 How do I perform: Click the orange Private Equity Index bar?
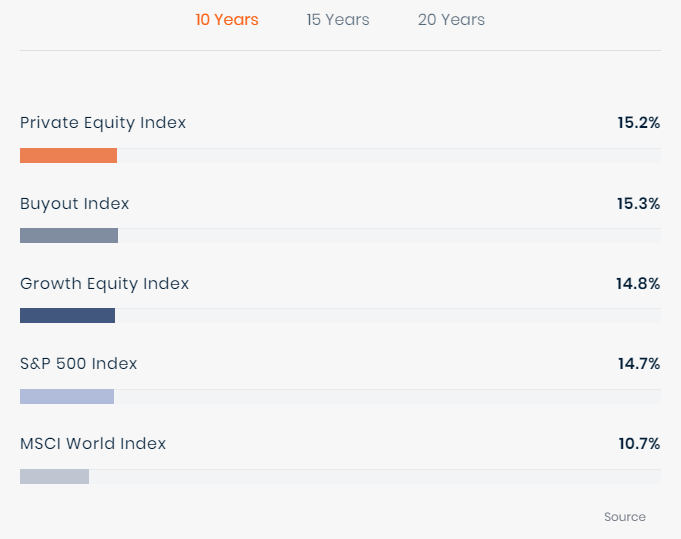click(68, 156)
